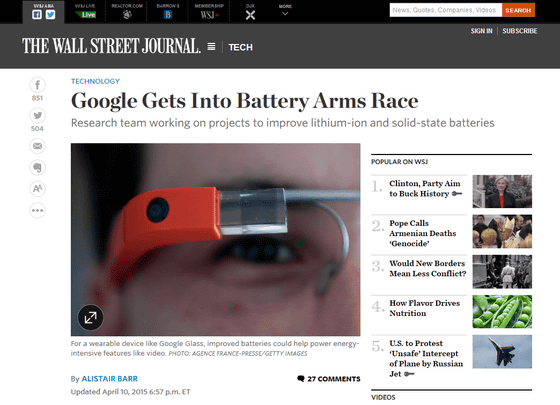Image resolution: width=560 pixels, height=405 pixels.
Task: Expand the More chevron in top bar
Action: pos(285,14)
